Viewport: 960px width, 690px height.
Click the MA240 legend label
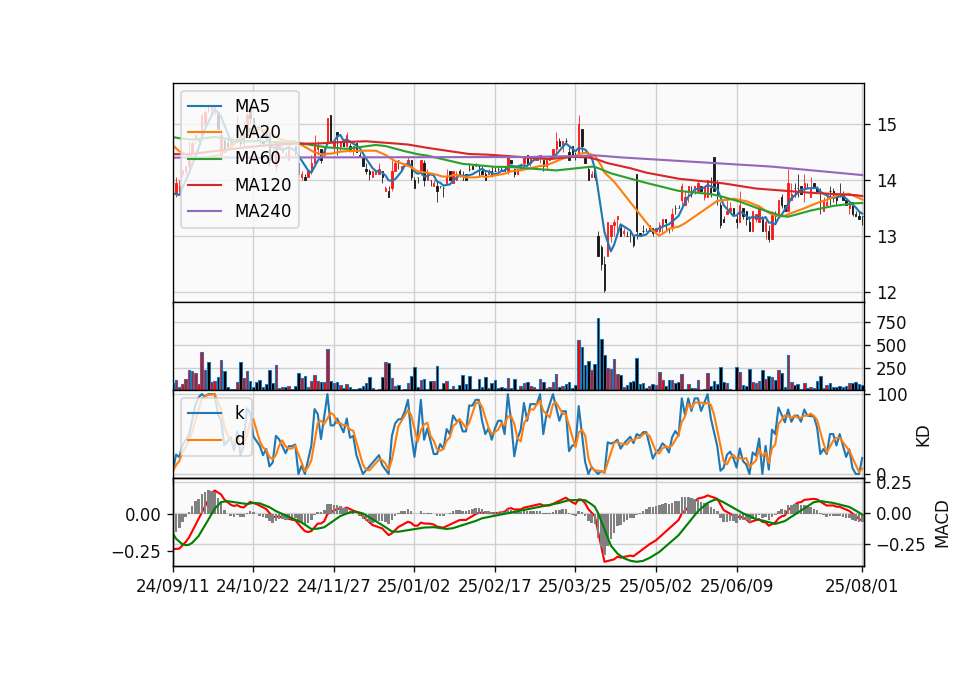pyautogui.click(x=263, y=211)
